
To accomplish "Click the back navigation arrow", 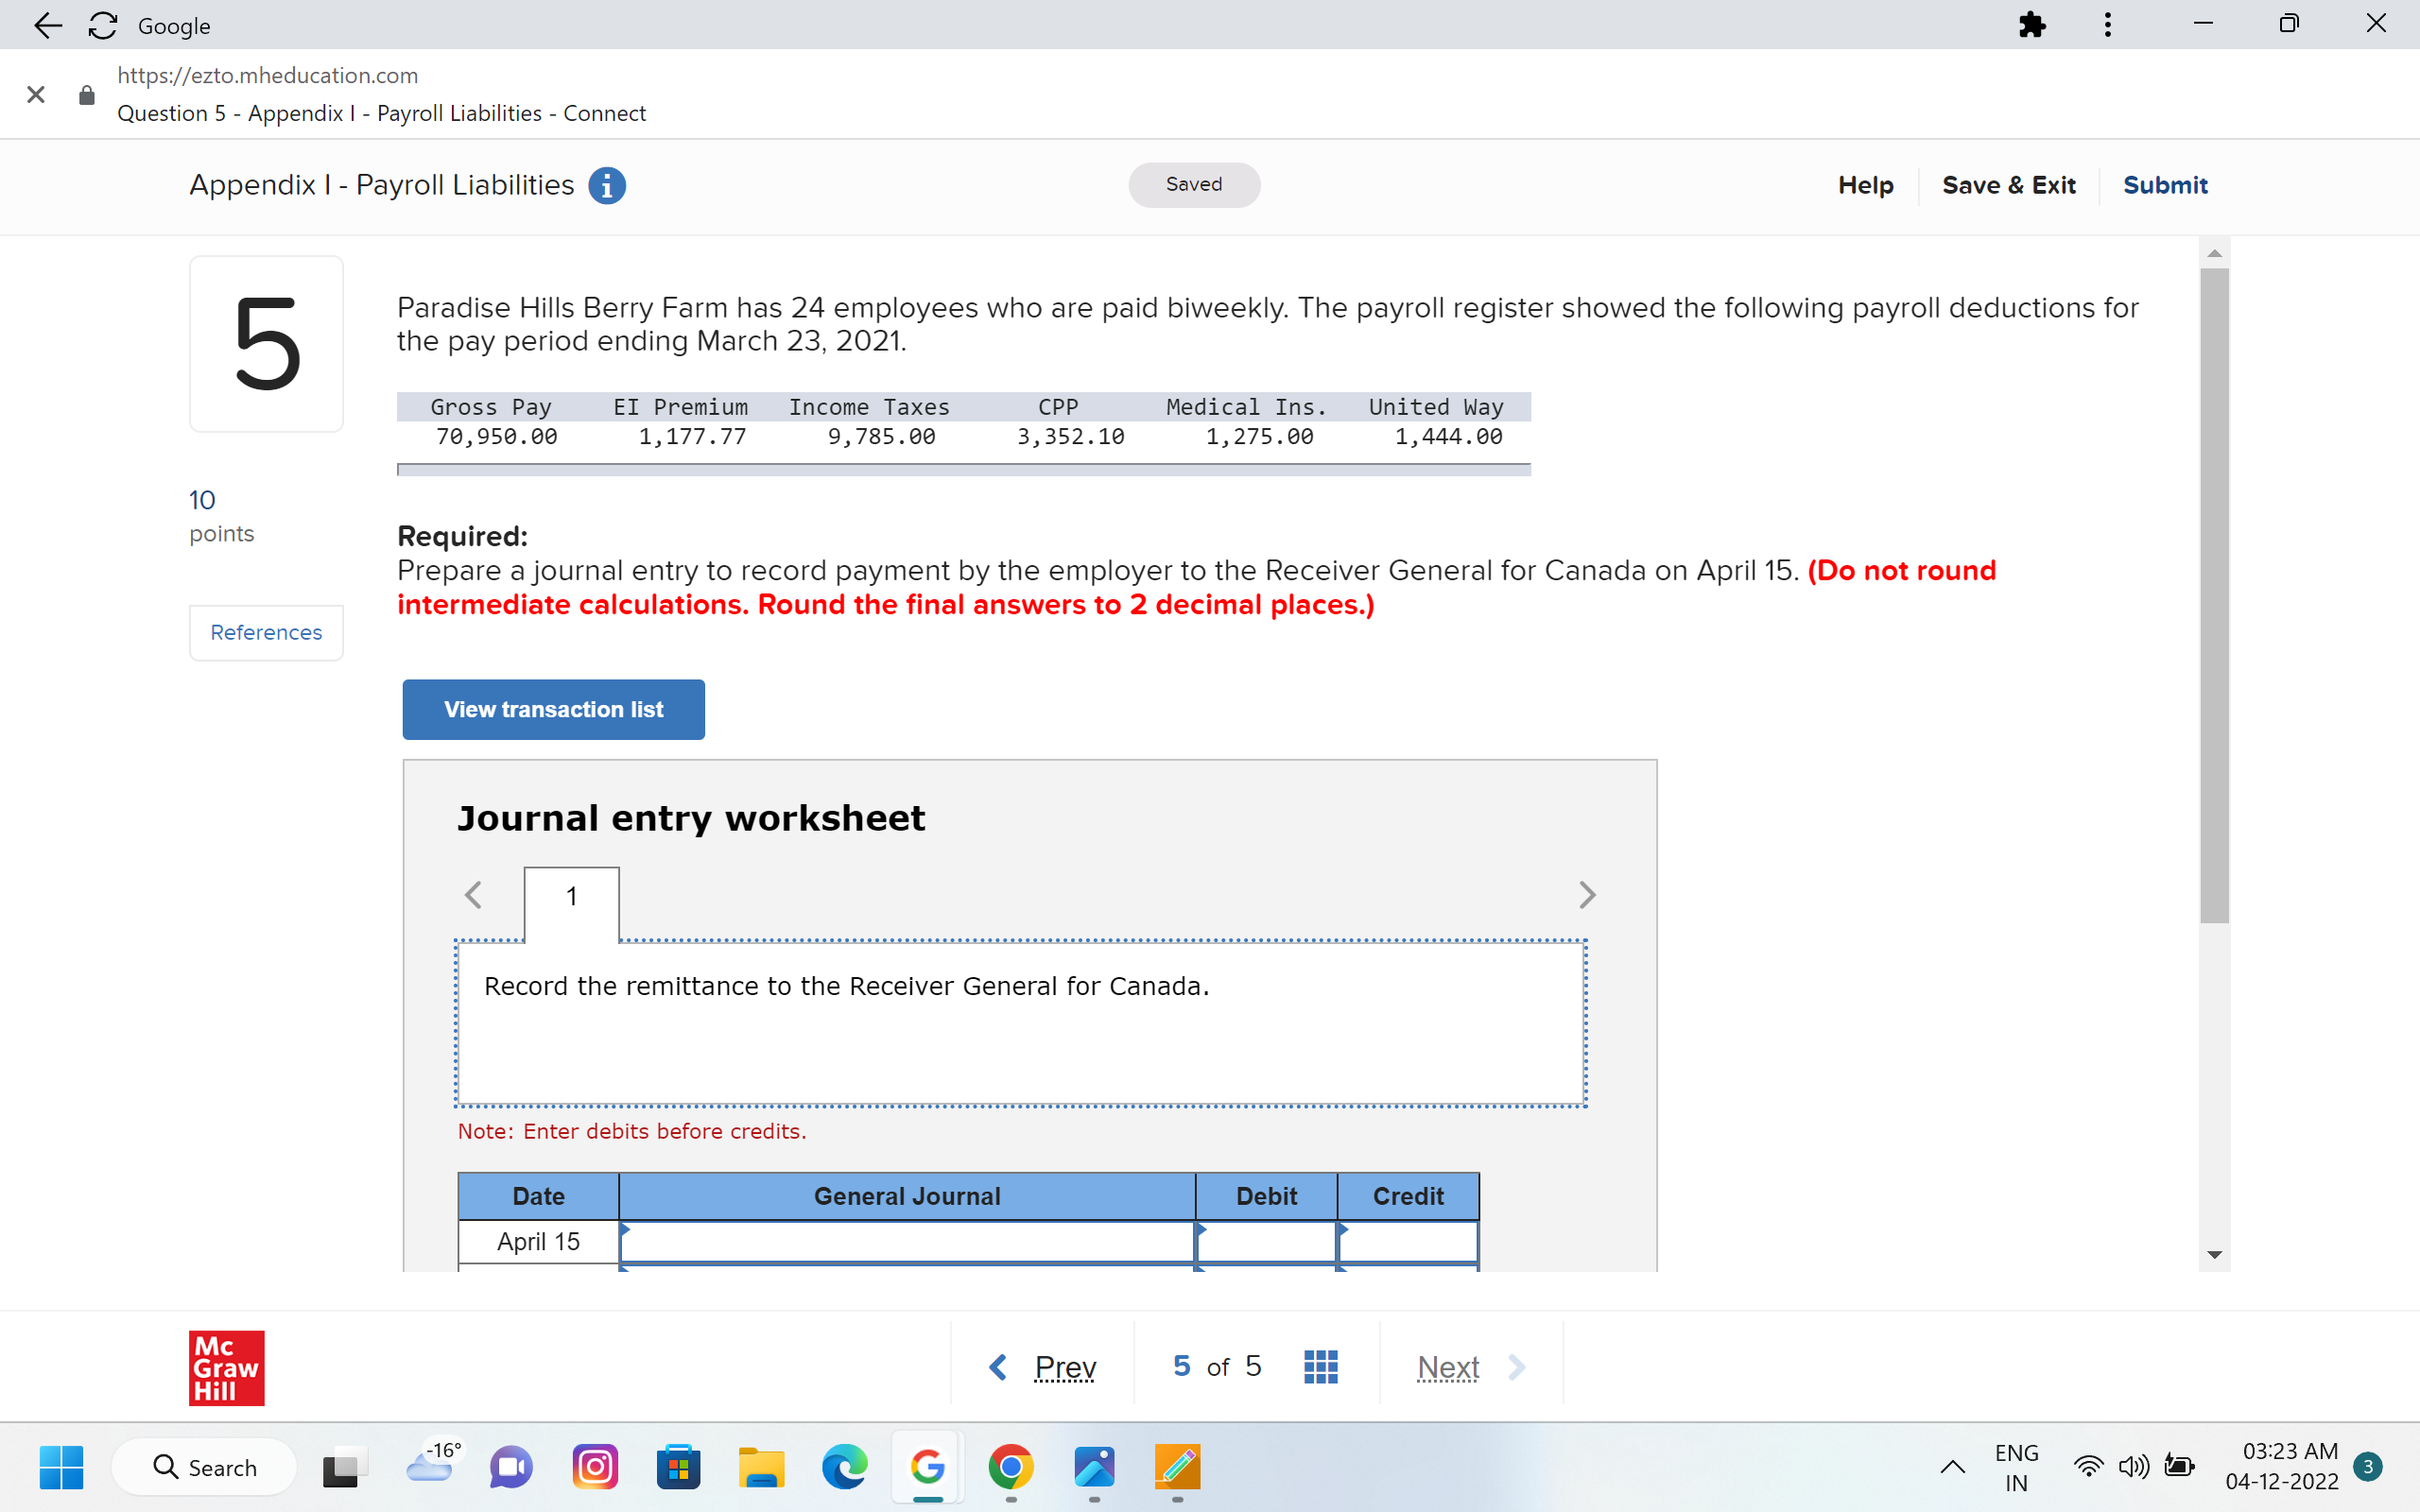I will pos(47,25).
